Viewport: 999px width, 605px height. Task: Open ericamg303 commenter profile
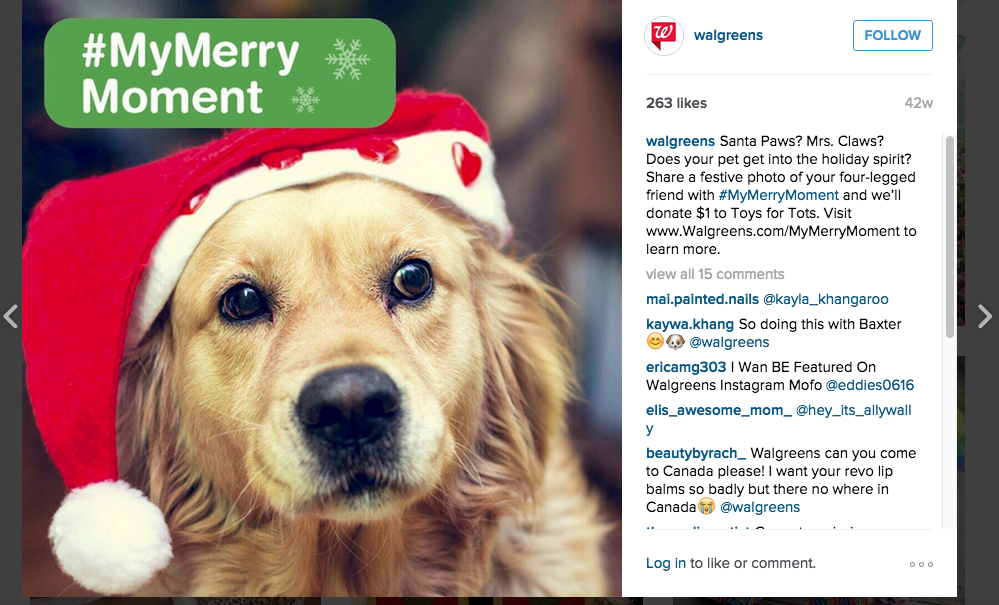point(686,367)
